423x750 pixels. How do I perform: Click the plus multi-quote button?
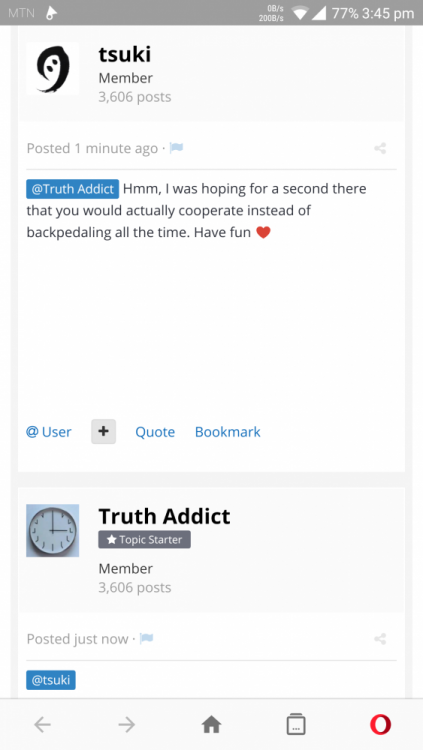click(103, 431)
